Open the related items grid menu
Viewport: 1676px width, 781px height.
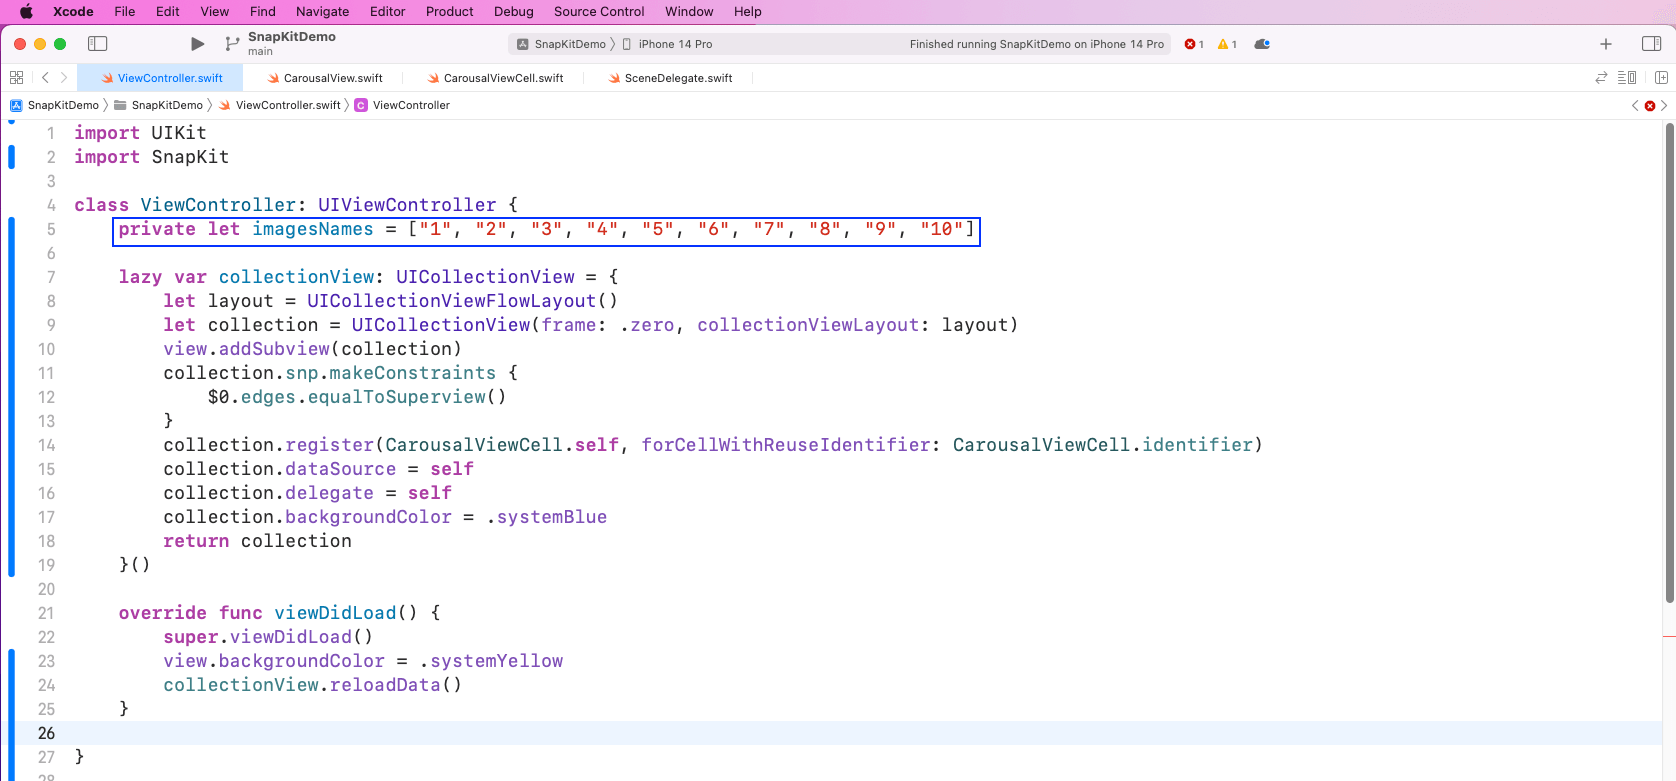tap(16, 78)
